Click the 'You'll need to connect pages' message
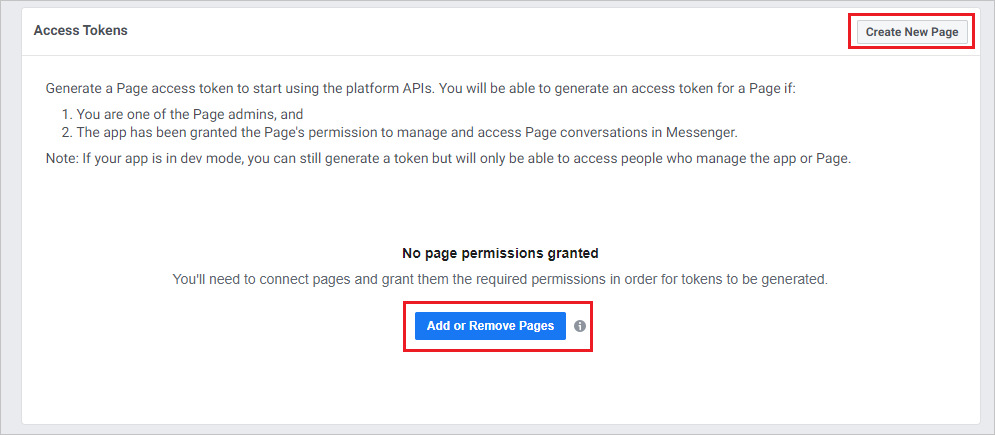995x435 pixels. click(x=500, y=279)
